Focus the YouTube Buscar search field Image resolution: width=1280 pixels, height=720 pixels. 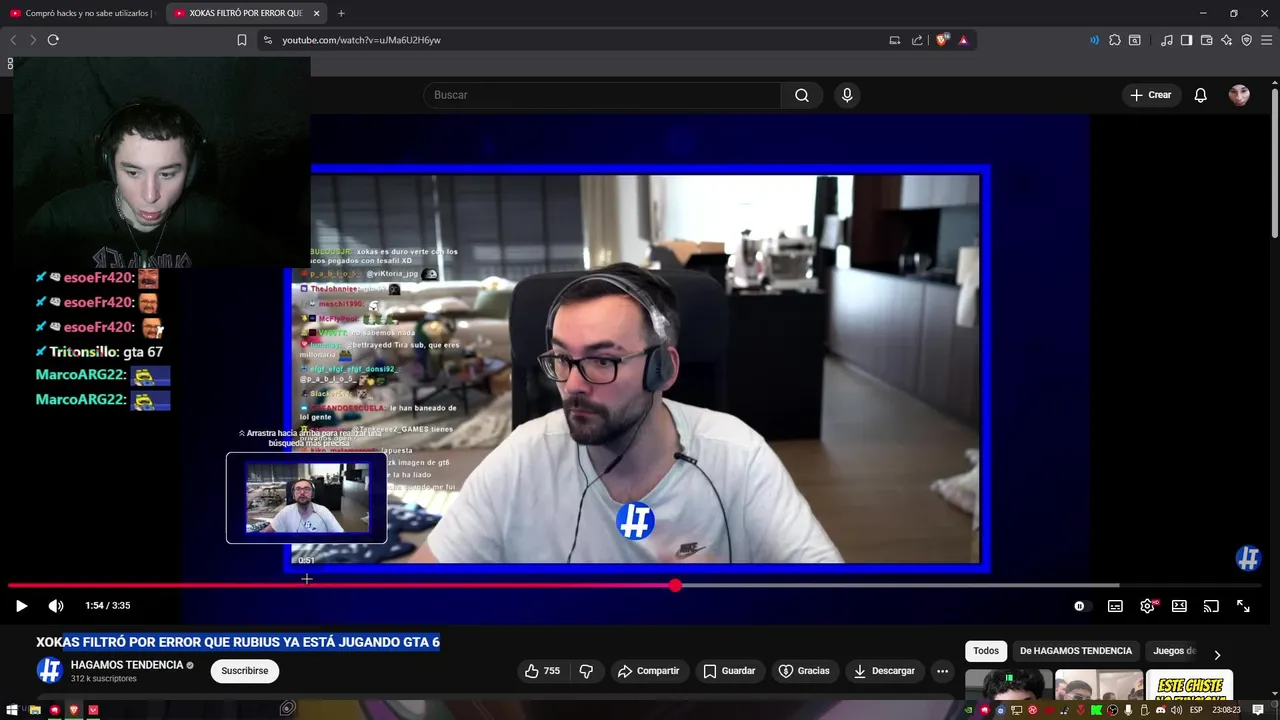[x=602, y=95]
